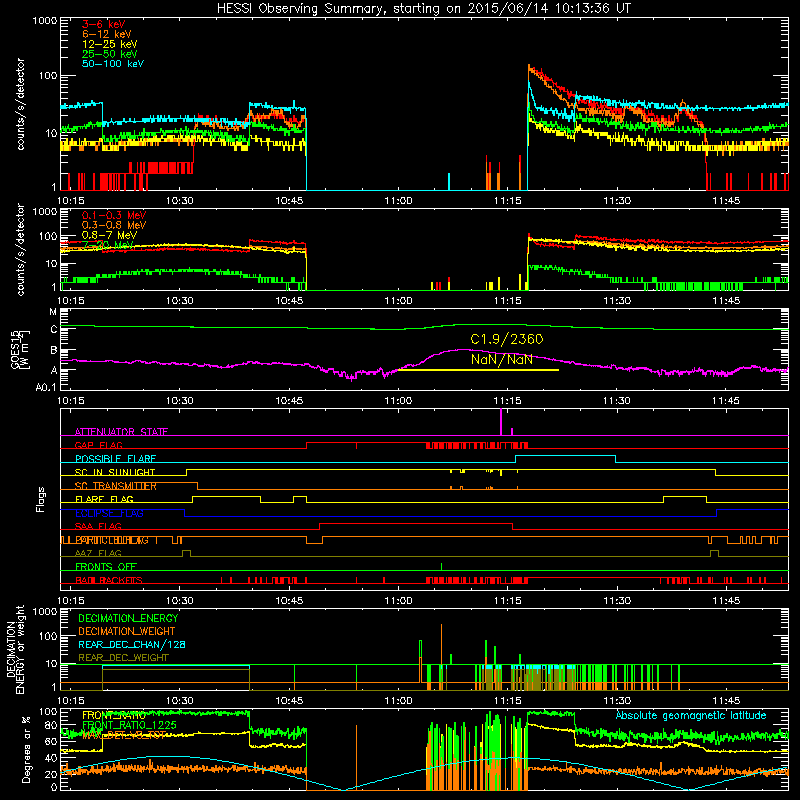Click the FLARE_FLAG label
This screenshot has width=800, height=800.
[x=104, y=499]
